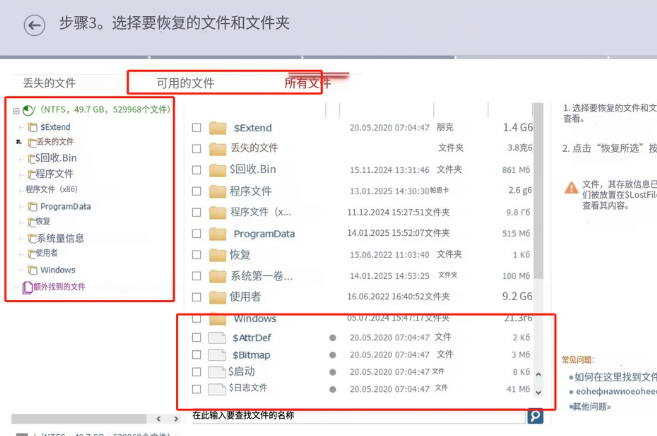Viewport: 657px width, 436px height.
Task: Click the 9.2 G6 size value
Action: [x=517, y=297]
